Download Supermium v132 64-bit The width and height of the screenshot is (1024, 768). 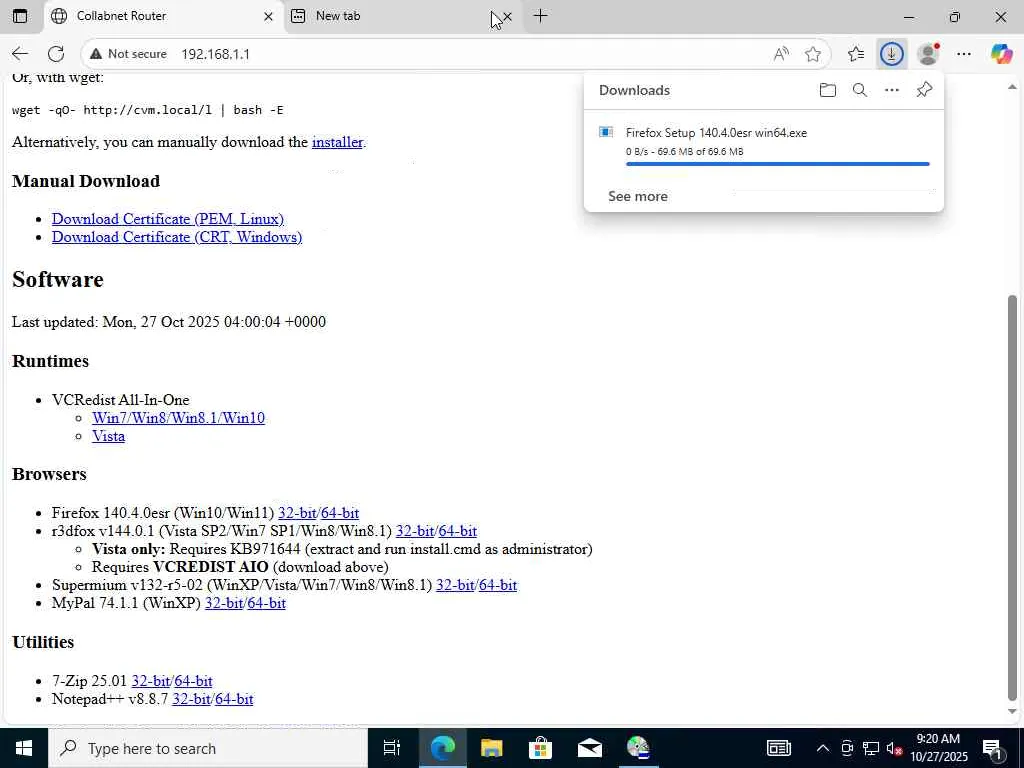click(x=498, y=585)
